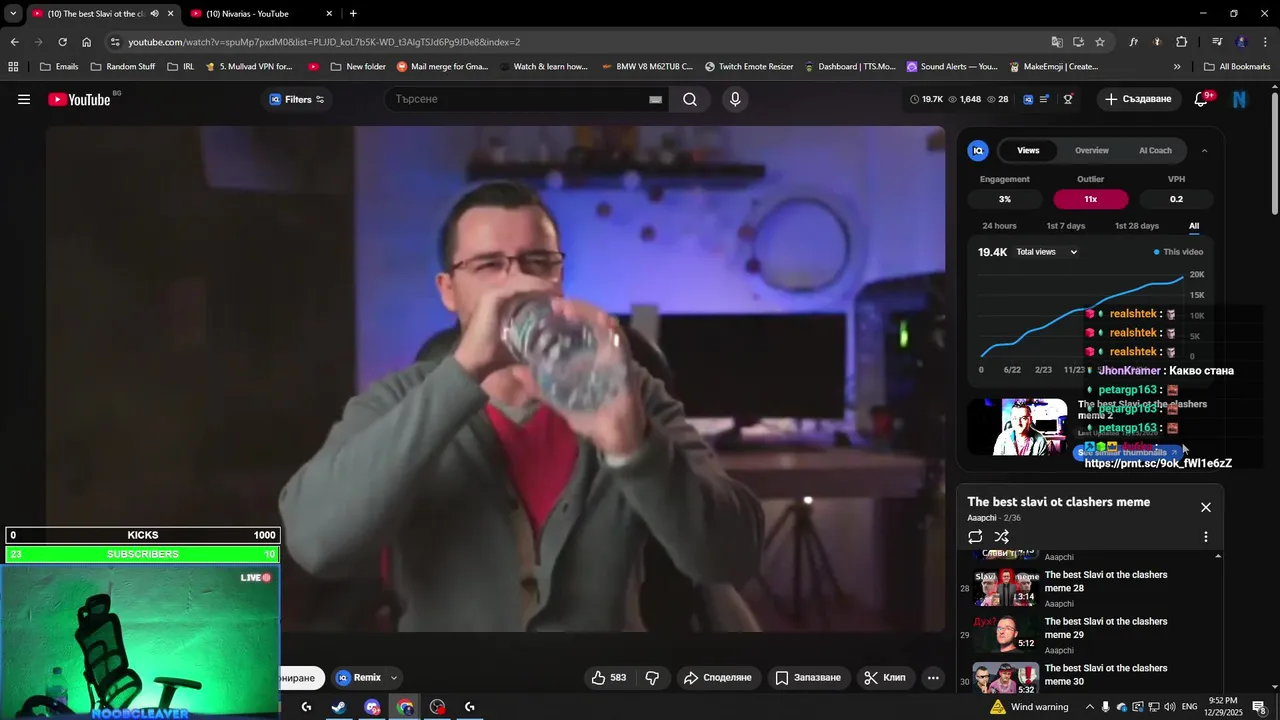Viewport: 1280px width, 720px height.
Task: Click the 3% Engagement value
Action: tap(1005, 199)
